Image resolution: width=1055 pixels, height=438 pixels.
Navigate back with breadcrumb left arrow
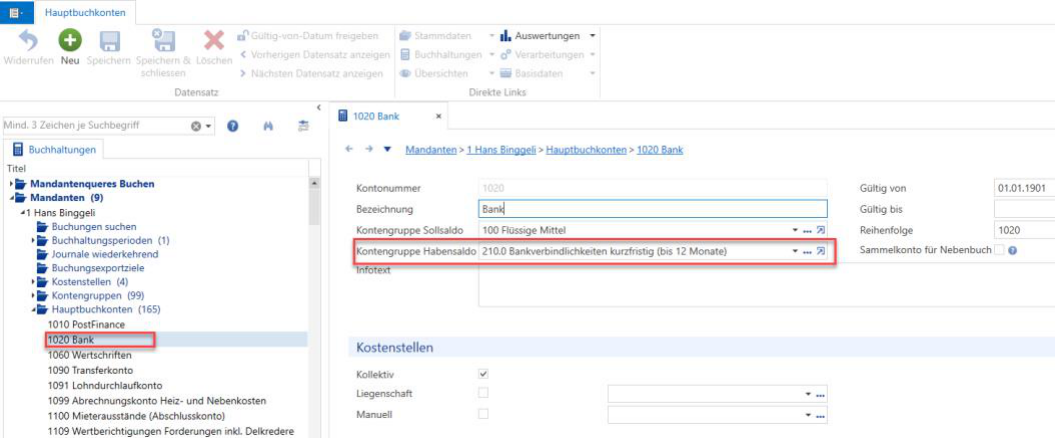coord(349,149)
